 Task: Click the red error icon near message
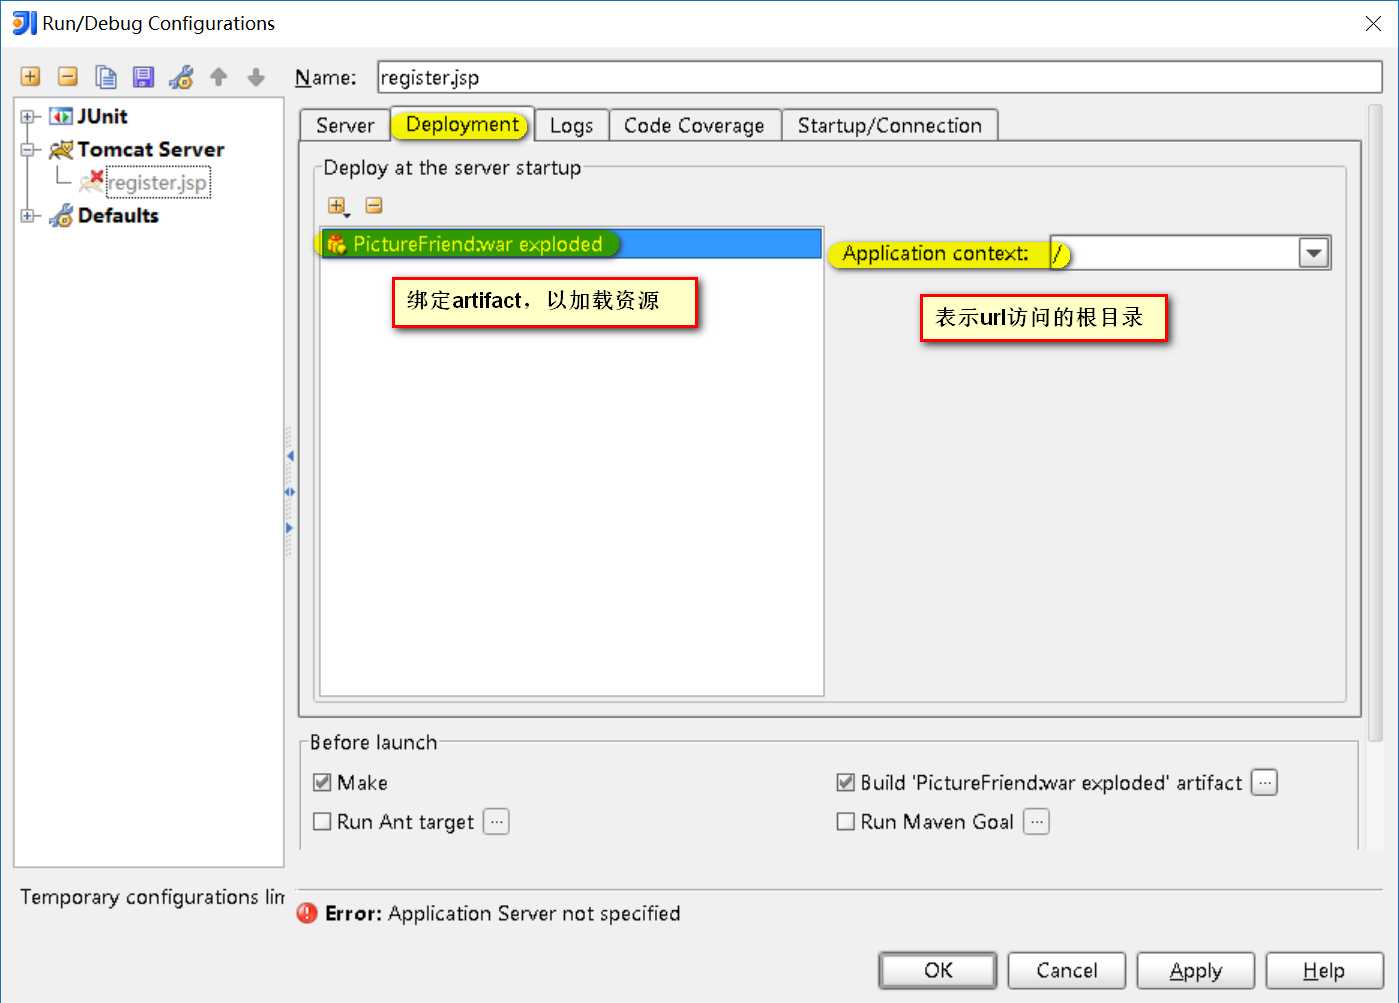[x=307, y=913]
